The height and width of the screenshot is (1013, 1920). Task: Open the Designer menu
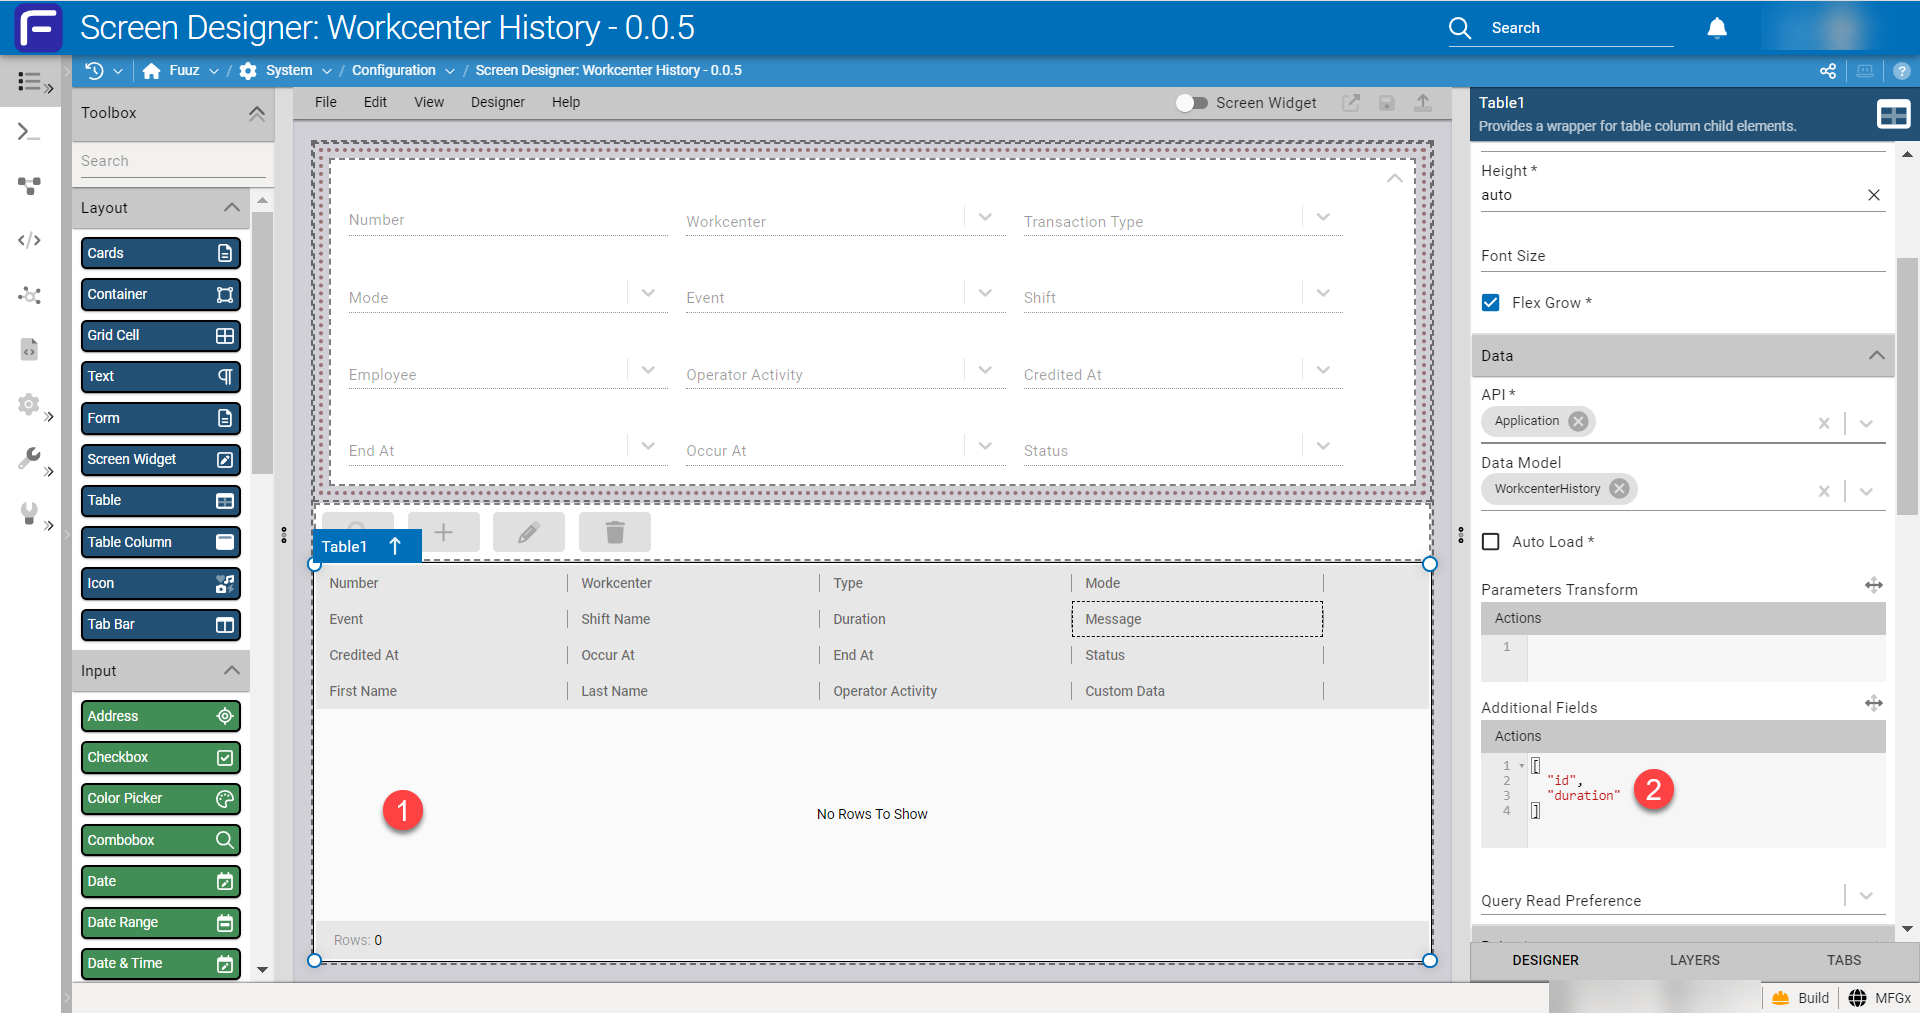tap(498, 102)
